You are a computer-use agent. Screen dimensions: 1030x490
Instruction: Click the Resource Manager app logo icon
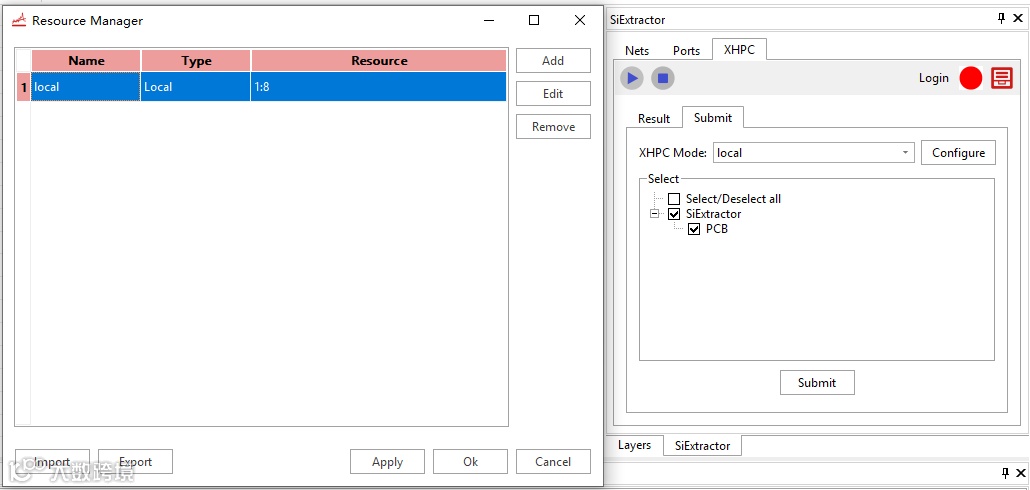point(18,20)
